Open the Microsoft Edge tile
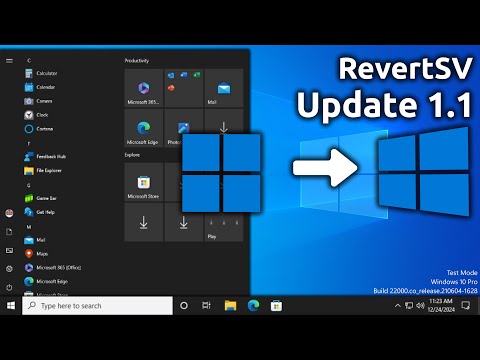Screen dimensions: 480x360 144,128
